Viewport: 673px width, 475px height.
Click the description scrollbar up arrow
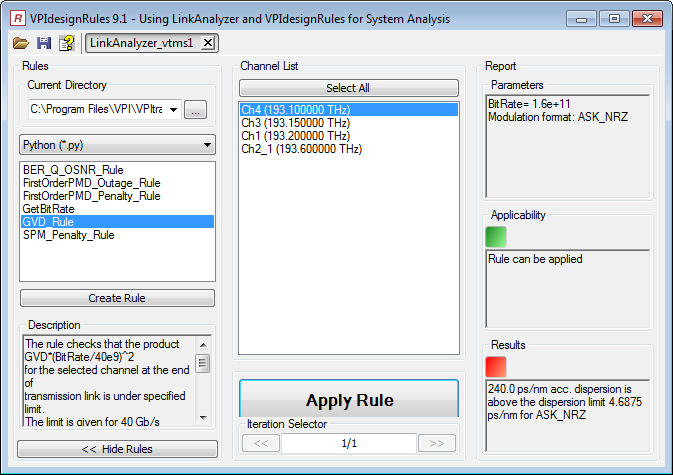click(x=203, y=345)
